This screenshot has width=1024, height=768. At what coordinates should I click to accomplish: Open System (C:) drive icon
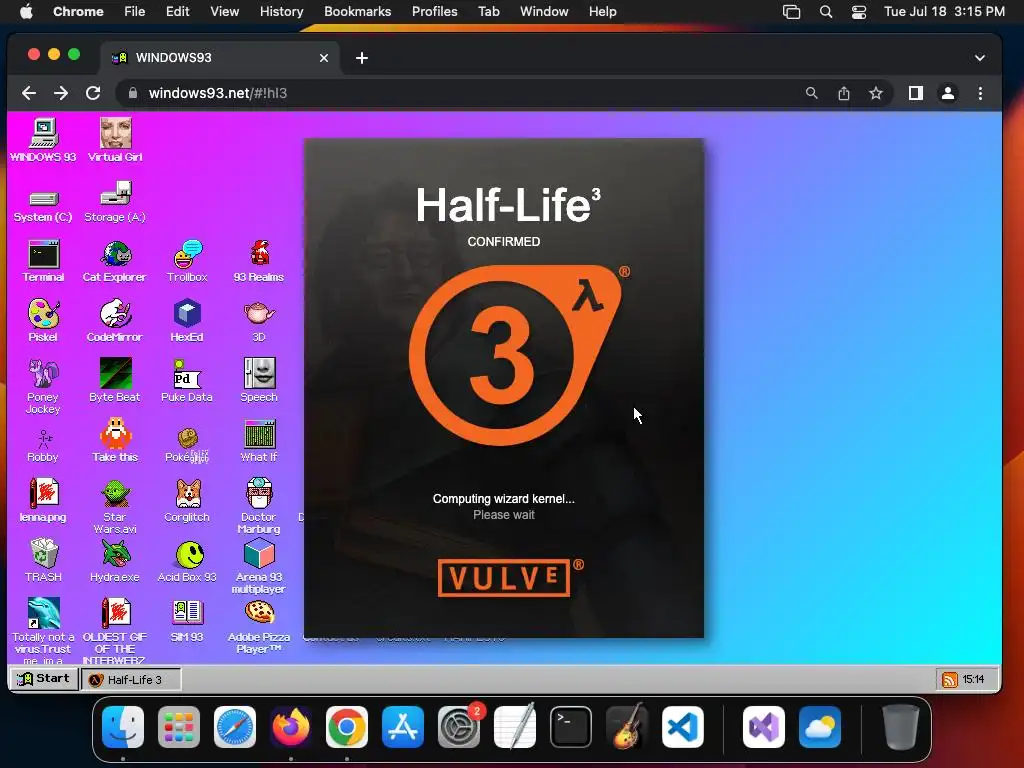pyautogui.click(x=43, y=205)
